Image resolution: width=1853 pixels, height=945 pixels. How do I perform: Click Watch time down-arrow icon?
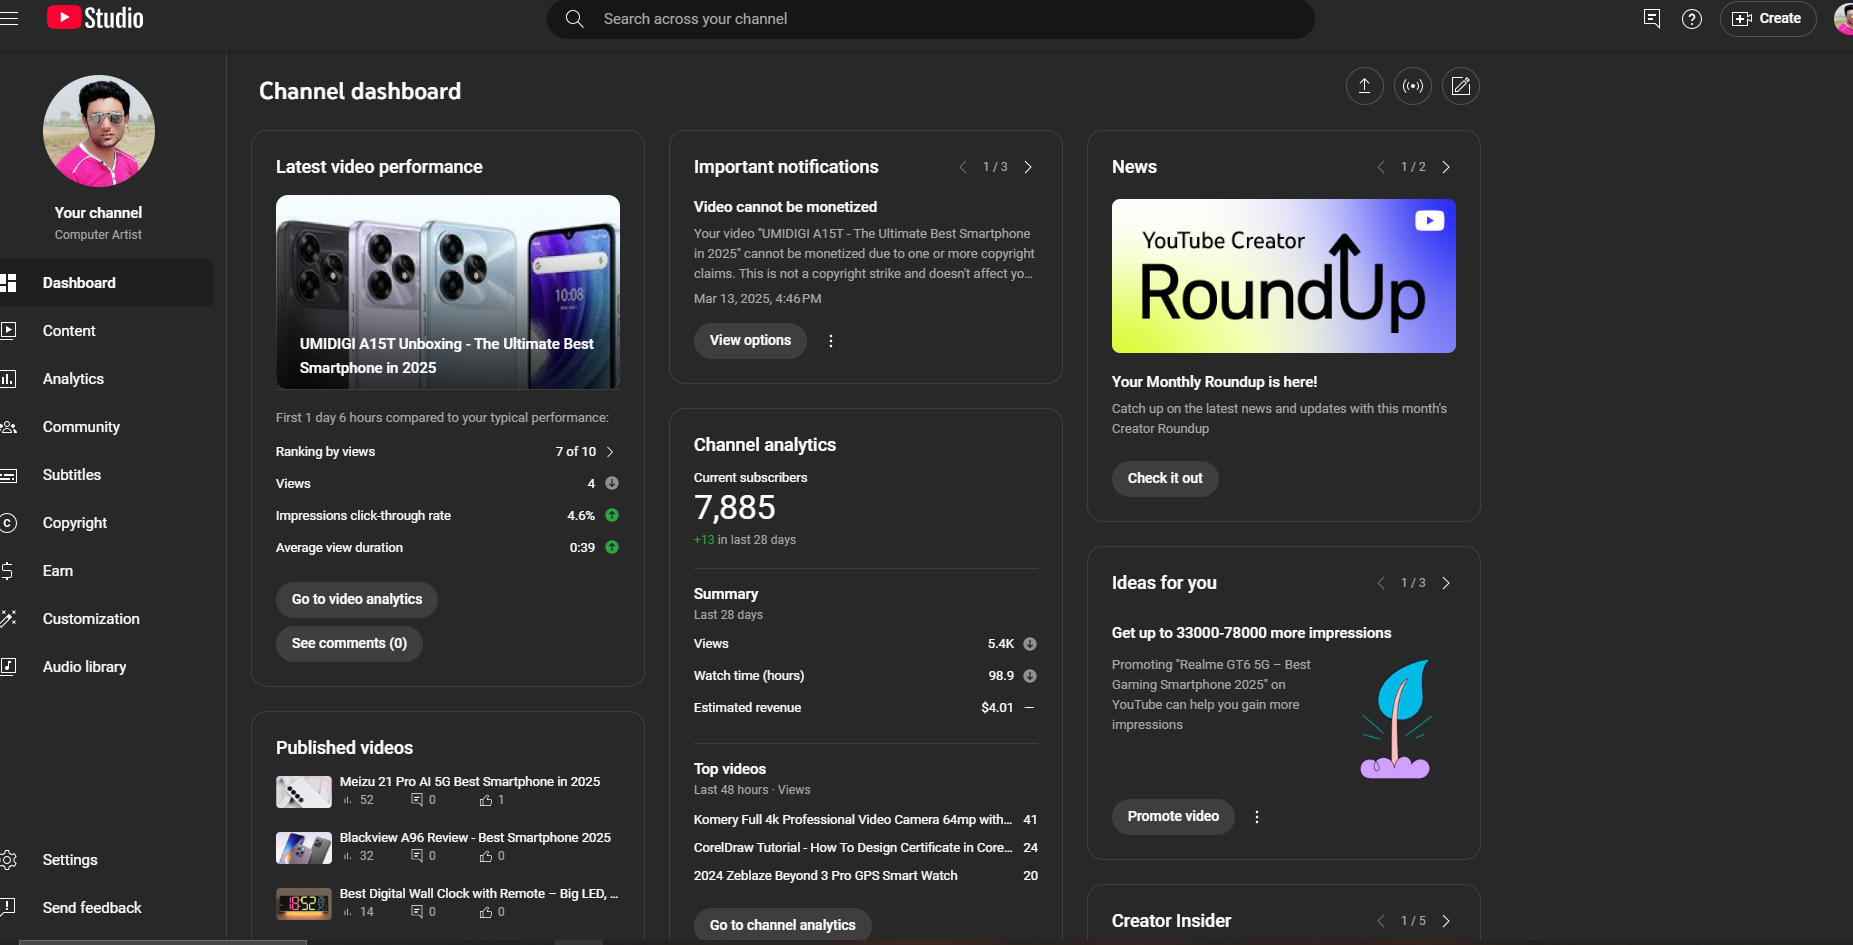coord(1030,676)
